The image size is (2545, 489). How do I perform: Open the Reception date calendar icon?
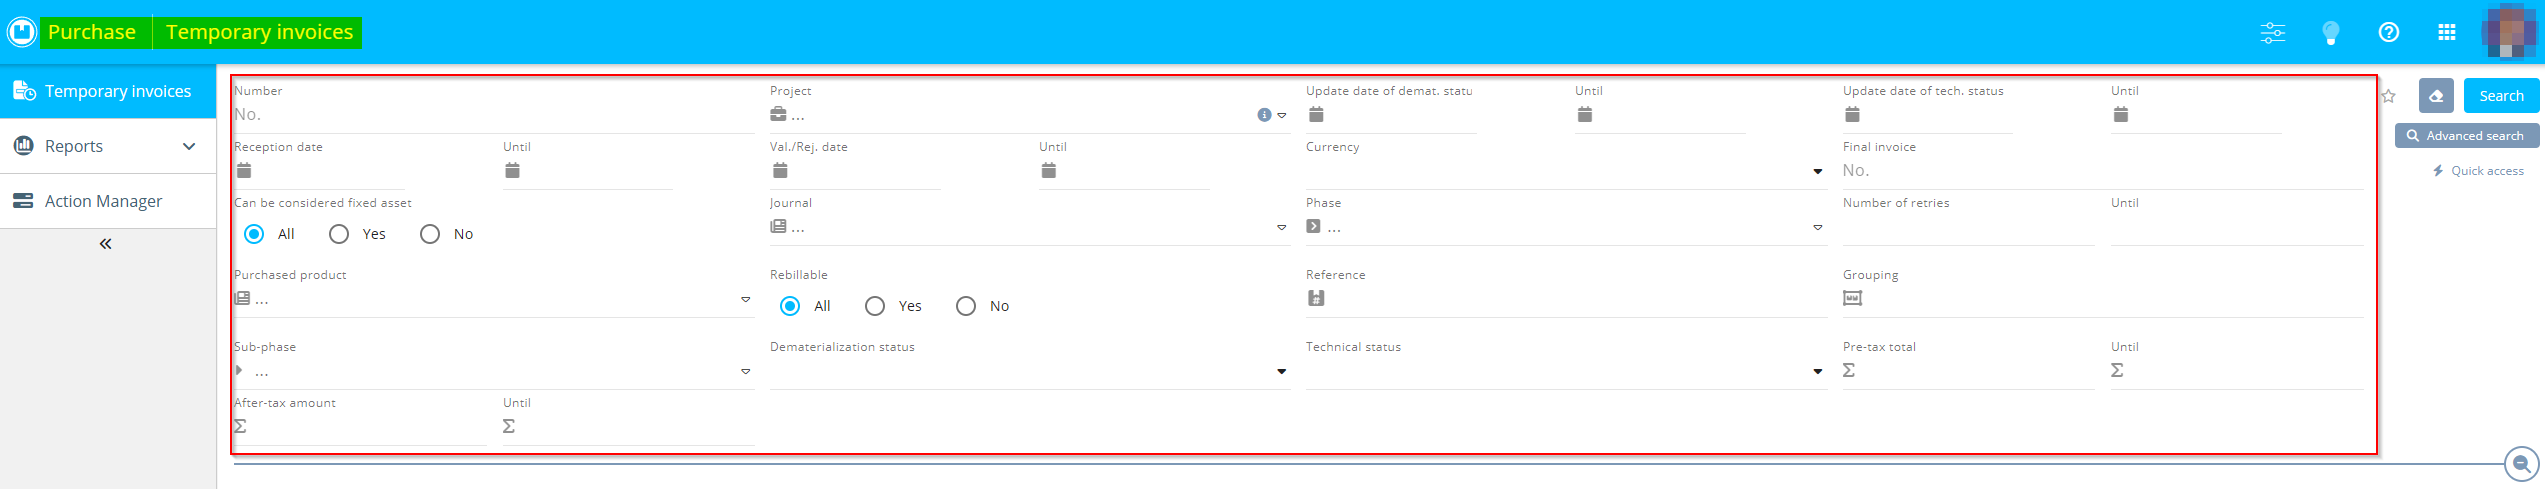point(244,171)
